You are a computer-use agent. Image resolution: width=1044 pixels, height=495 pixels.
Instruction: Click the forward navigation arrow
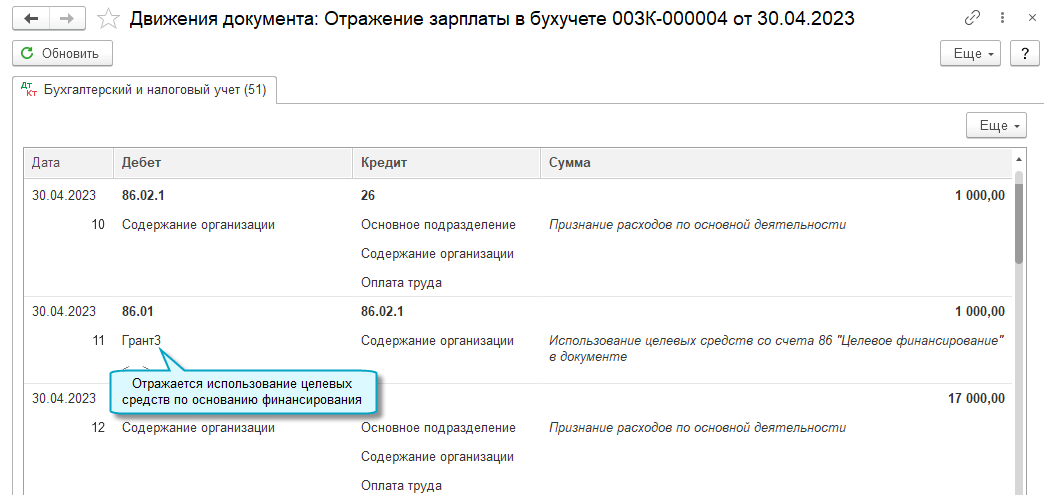click(67, 18)
